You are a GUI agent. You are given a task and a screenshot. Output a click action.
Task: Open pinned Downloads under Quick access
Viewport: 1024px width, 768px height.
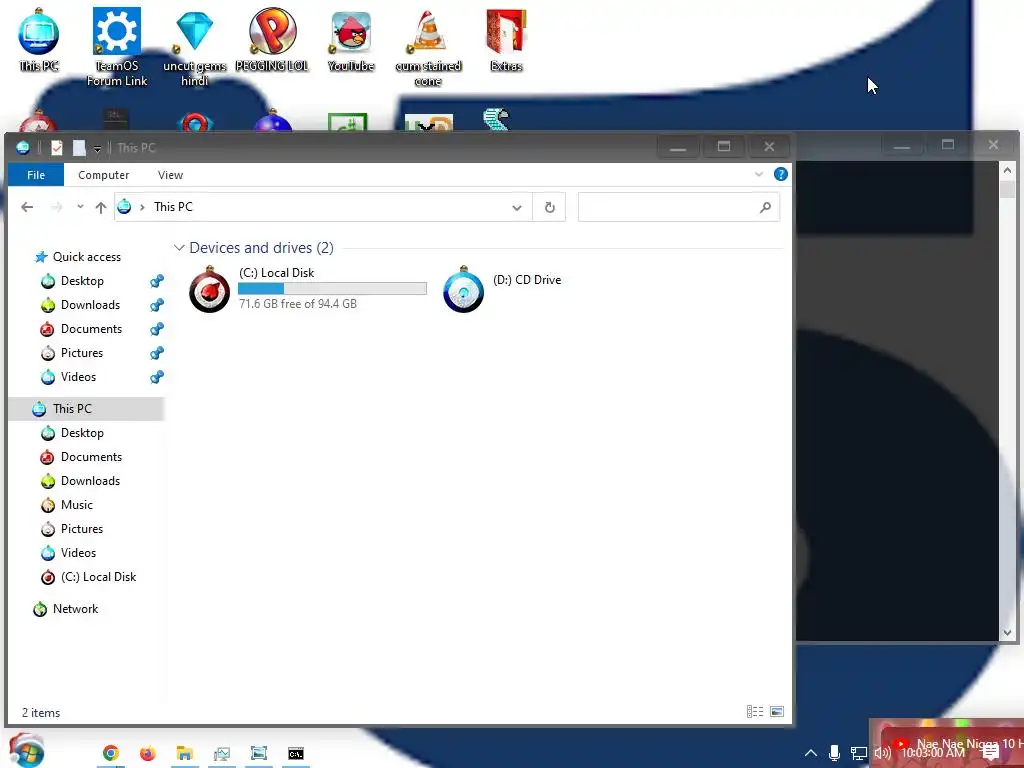(x=90, y=305)
